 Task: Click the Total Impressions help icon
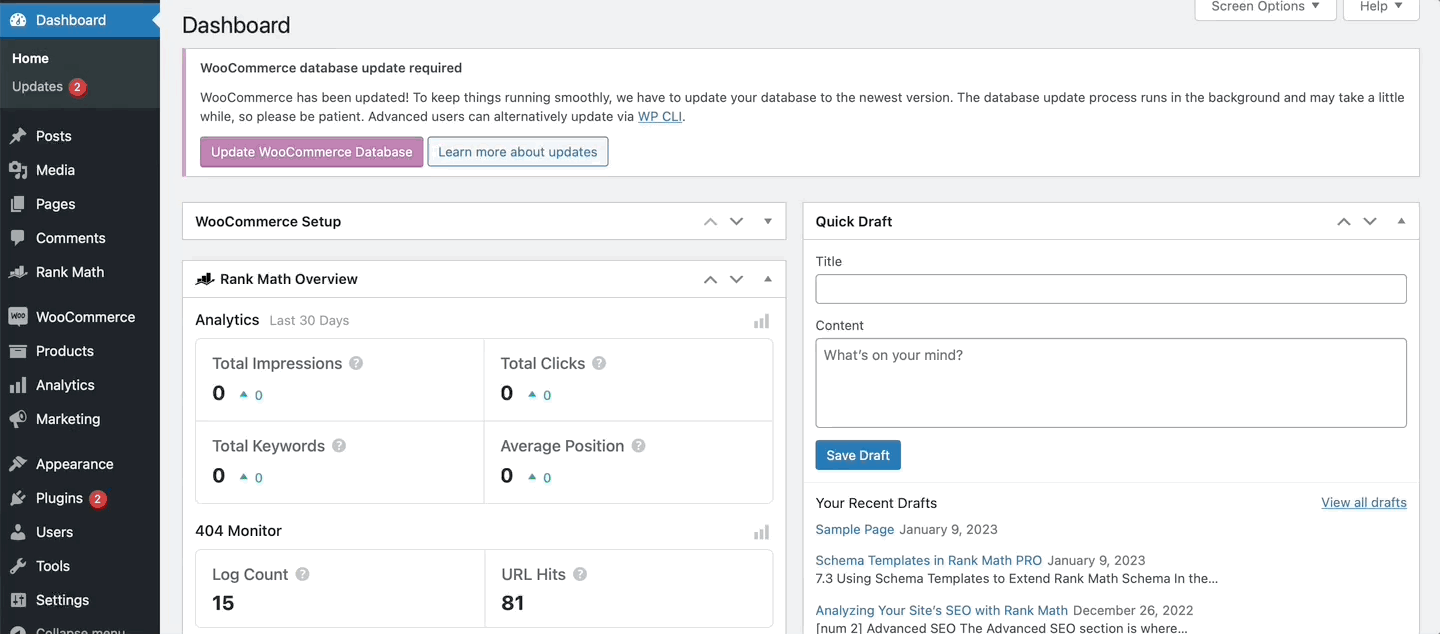click(x=356, y=363)
